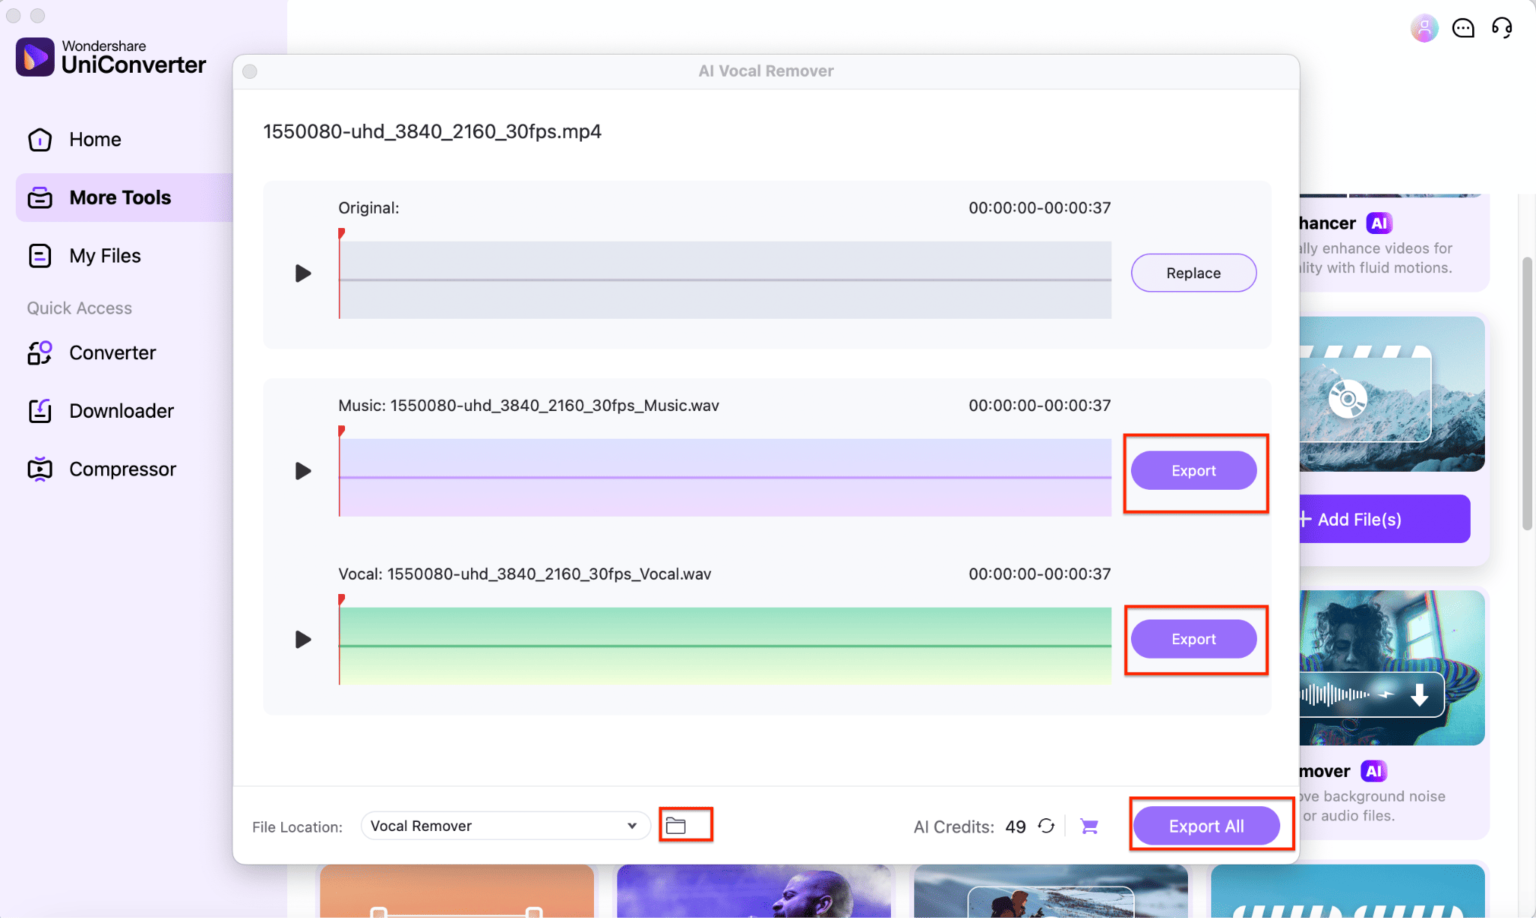Image resolution: width=1536 pixels, height=918 pixels.
Task: Refresh the AI Credits count
Action: click(x=1046, y=826)
